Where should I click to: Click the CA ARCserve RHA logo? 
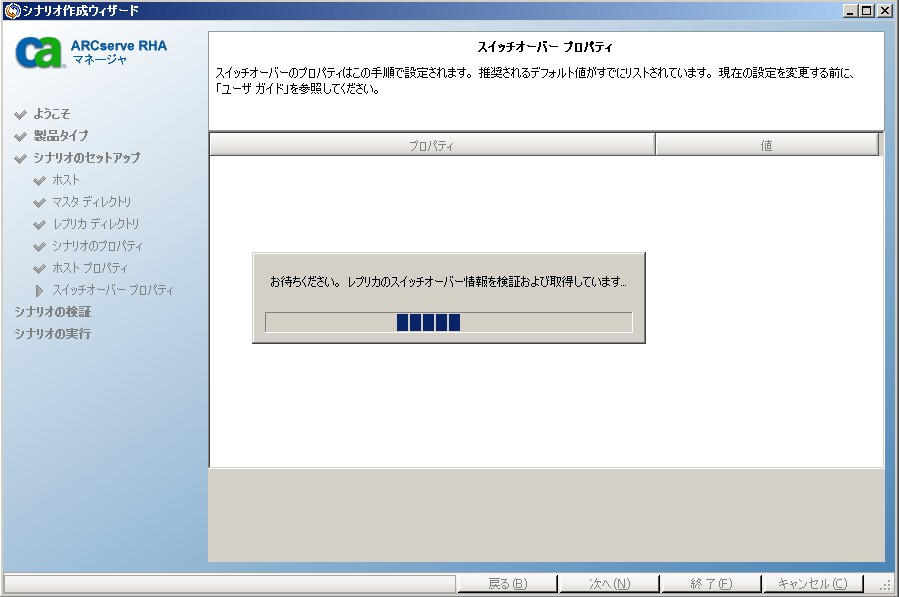coord(39,52)
